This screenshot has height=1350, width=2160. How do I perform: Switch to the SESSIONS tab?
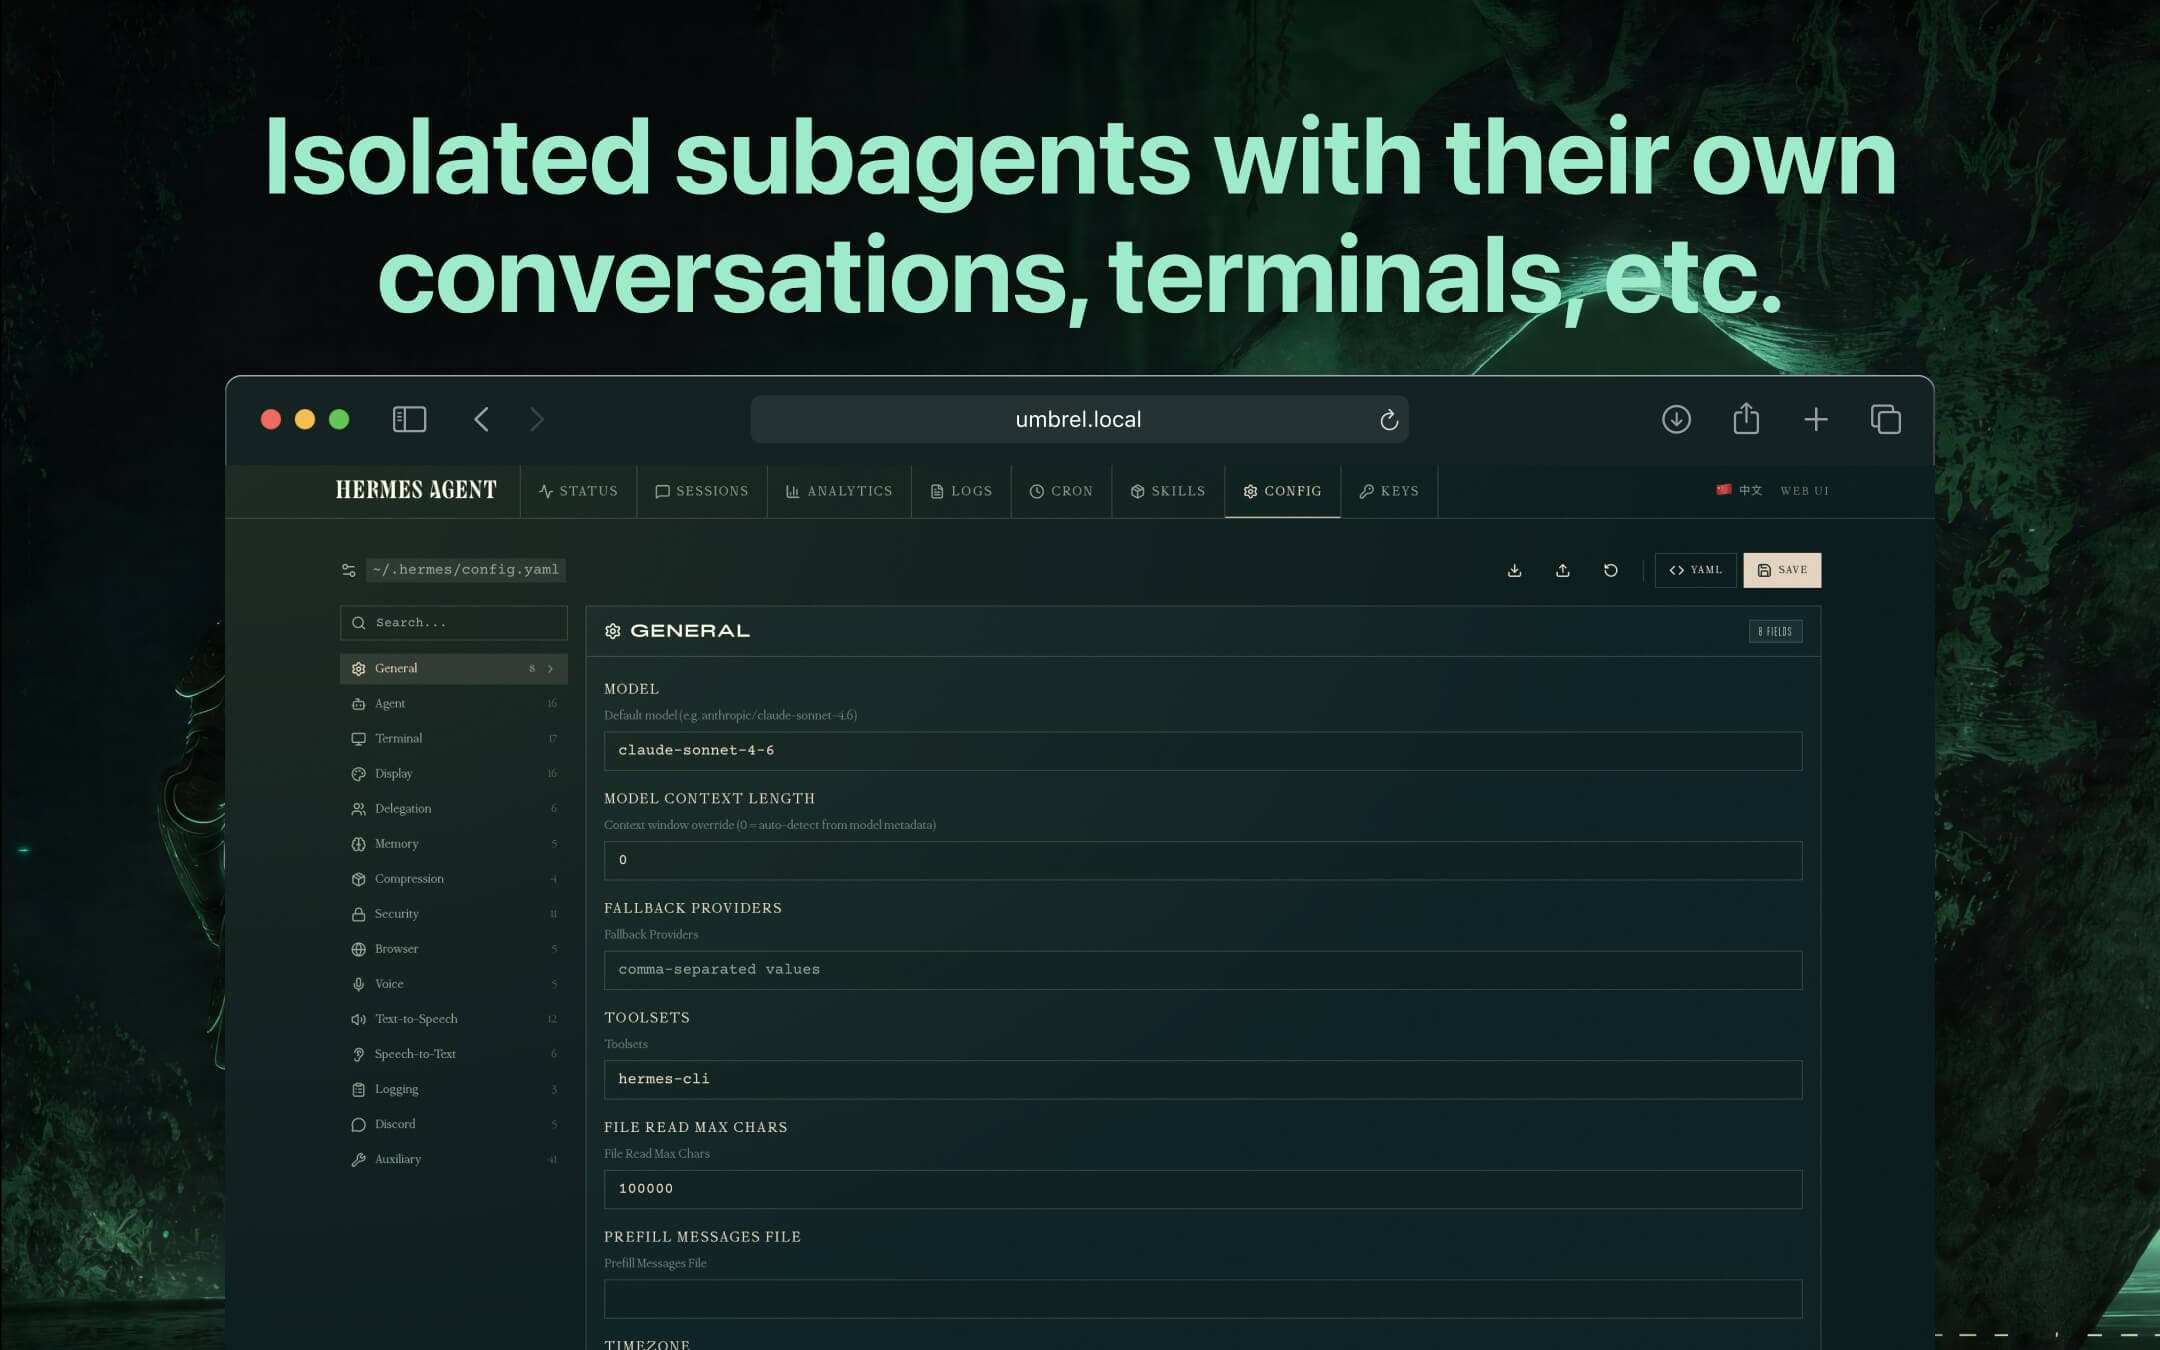701,491
